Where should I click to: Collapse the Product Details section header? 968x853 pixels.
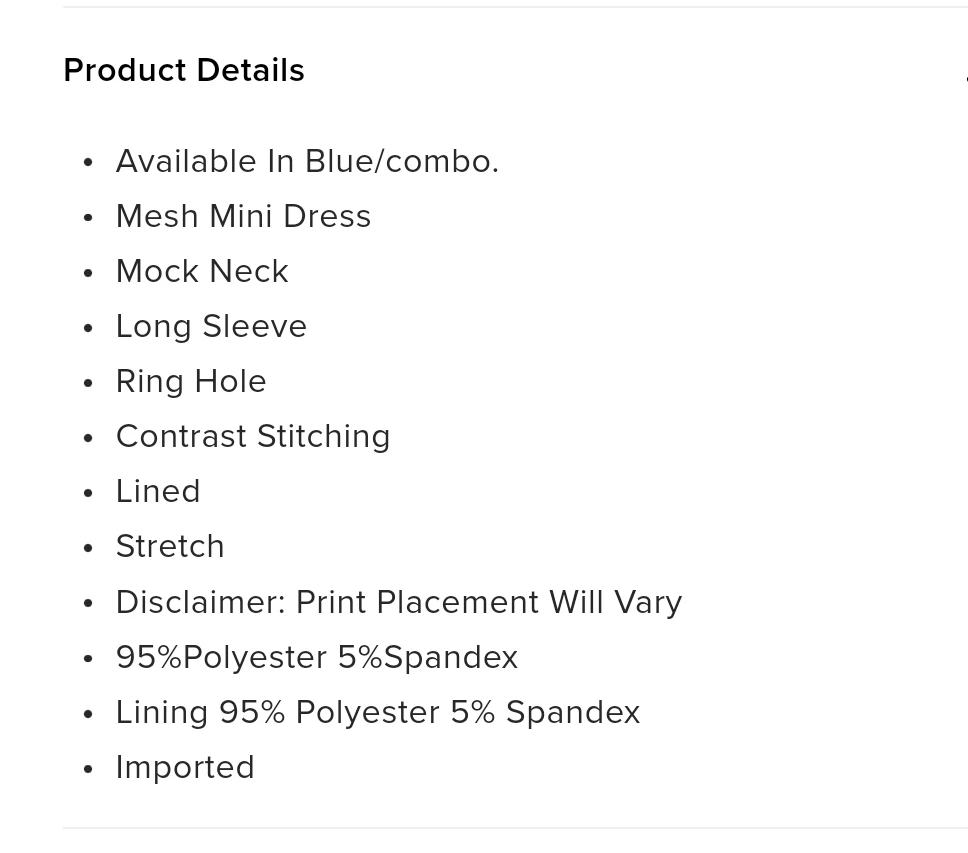click(184, 70)
